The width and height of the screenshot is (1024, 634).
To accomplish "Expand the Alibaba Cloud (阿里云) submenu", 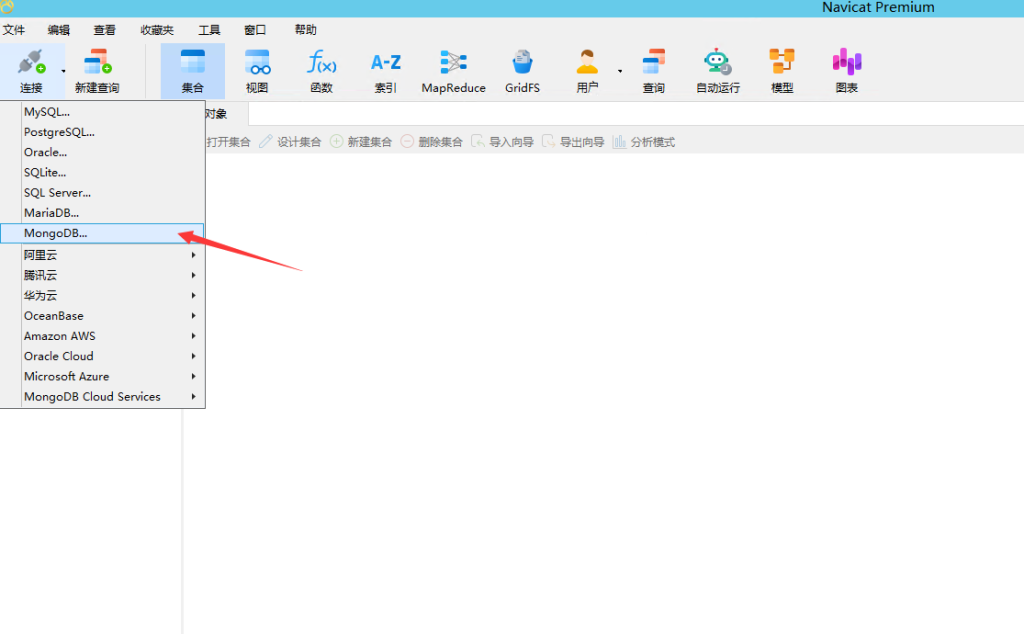I will 108,255.
